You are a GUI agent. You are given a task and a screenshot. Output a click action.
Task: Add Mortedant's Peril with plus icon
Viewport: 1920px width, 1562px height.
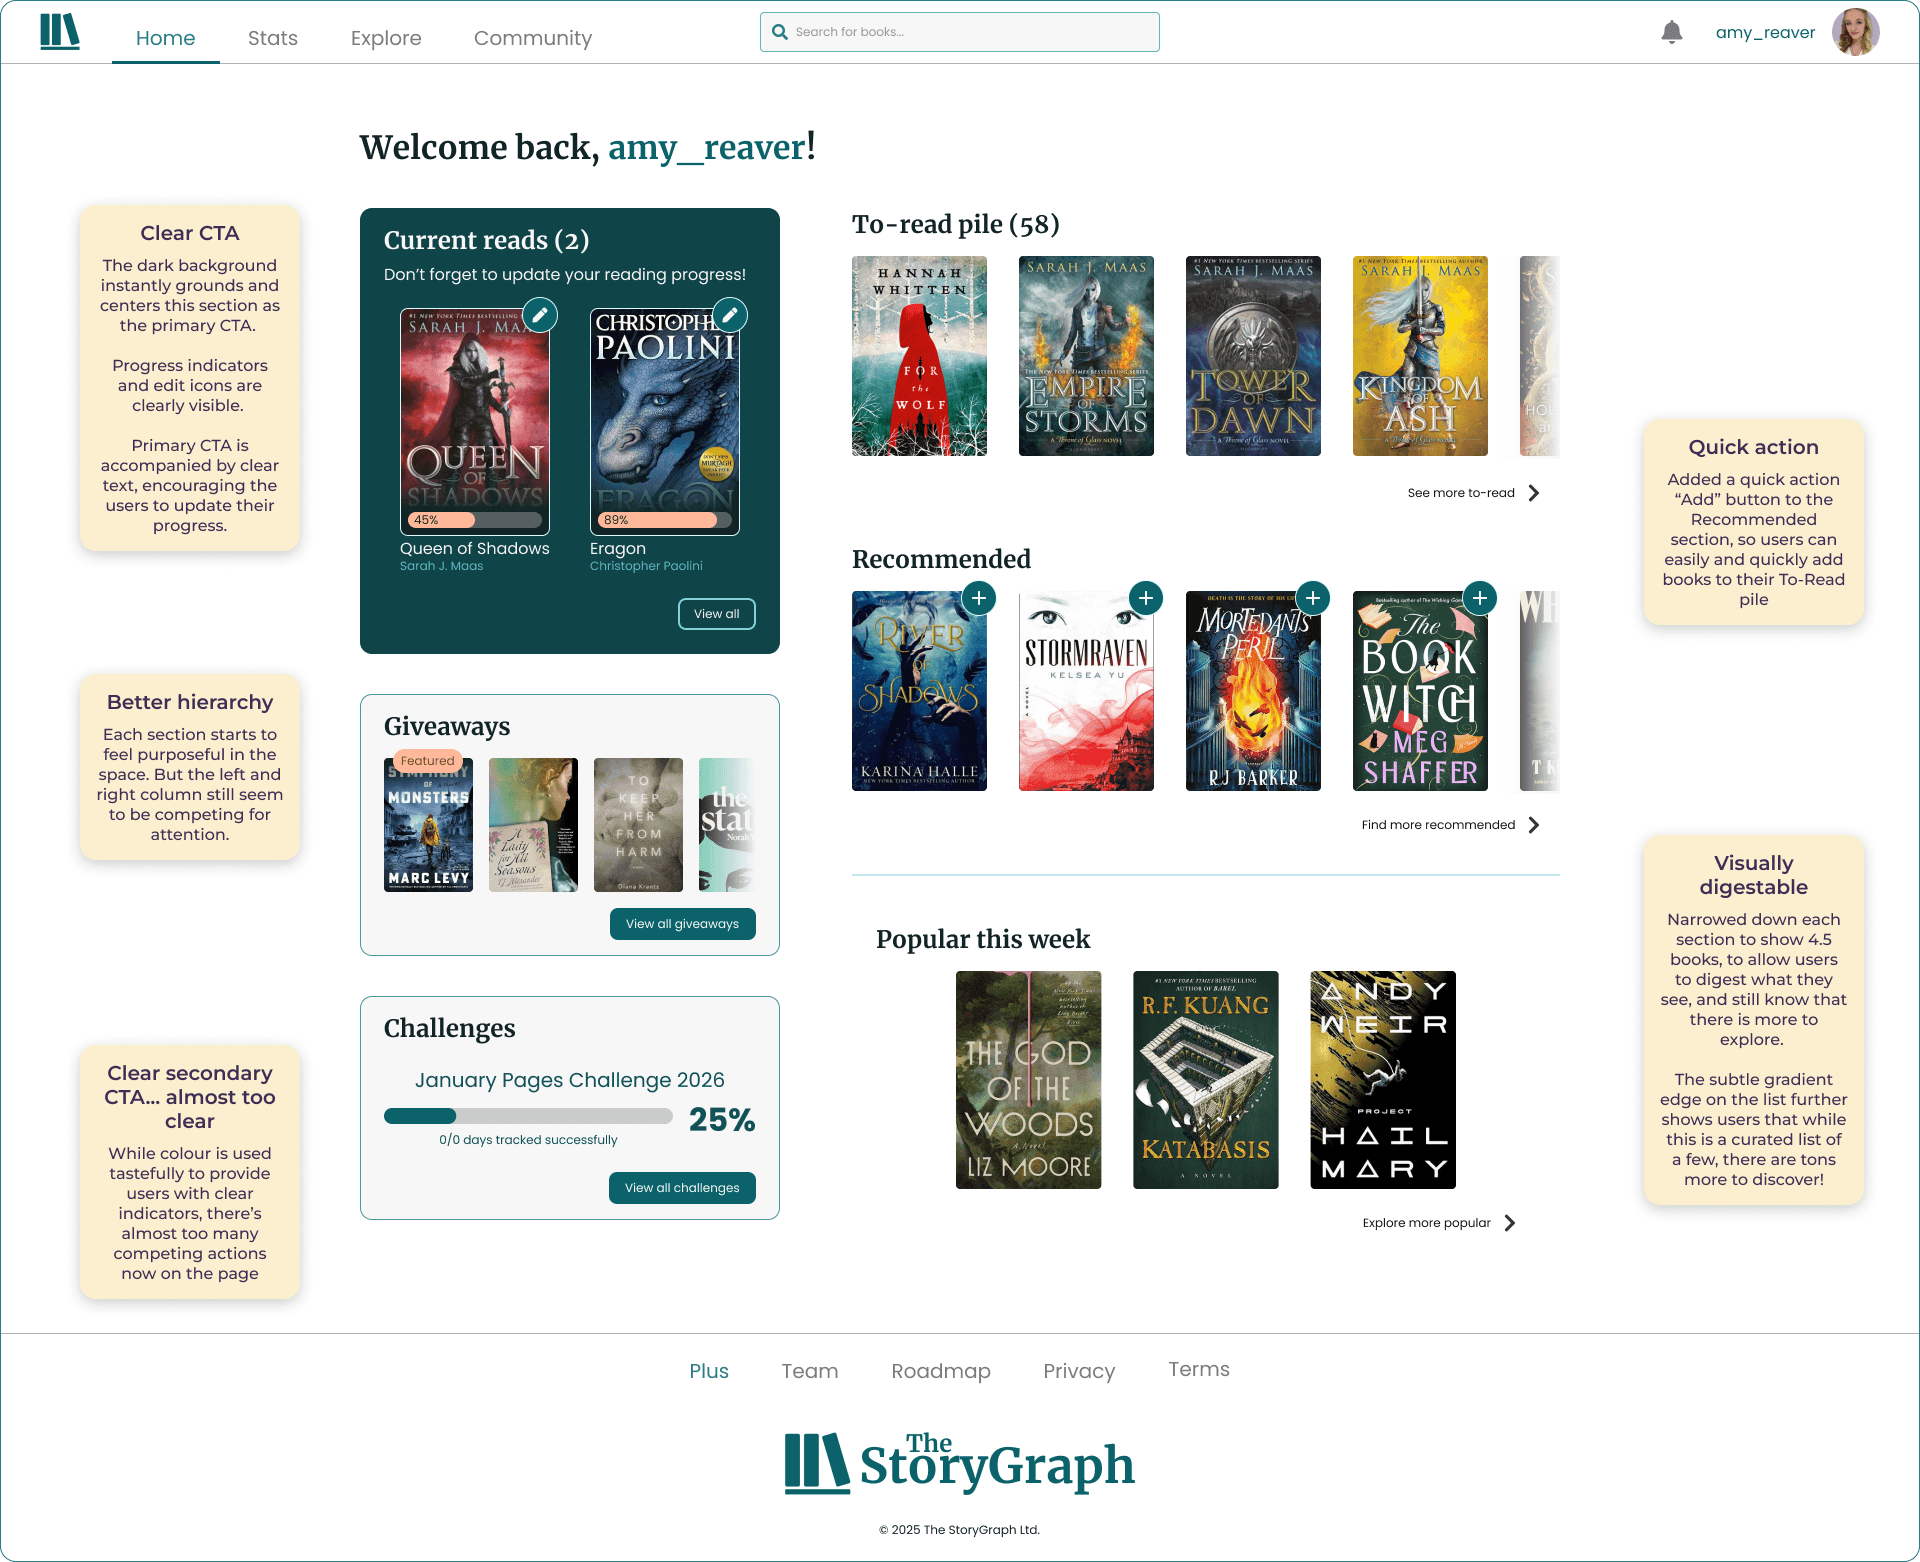pyautogui.click(x=1312, y=598)
